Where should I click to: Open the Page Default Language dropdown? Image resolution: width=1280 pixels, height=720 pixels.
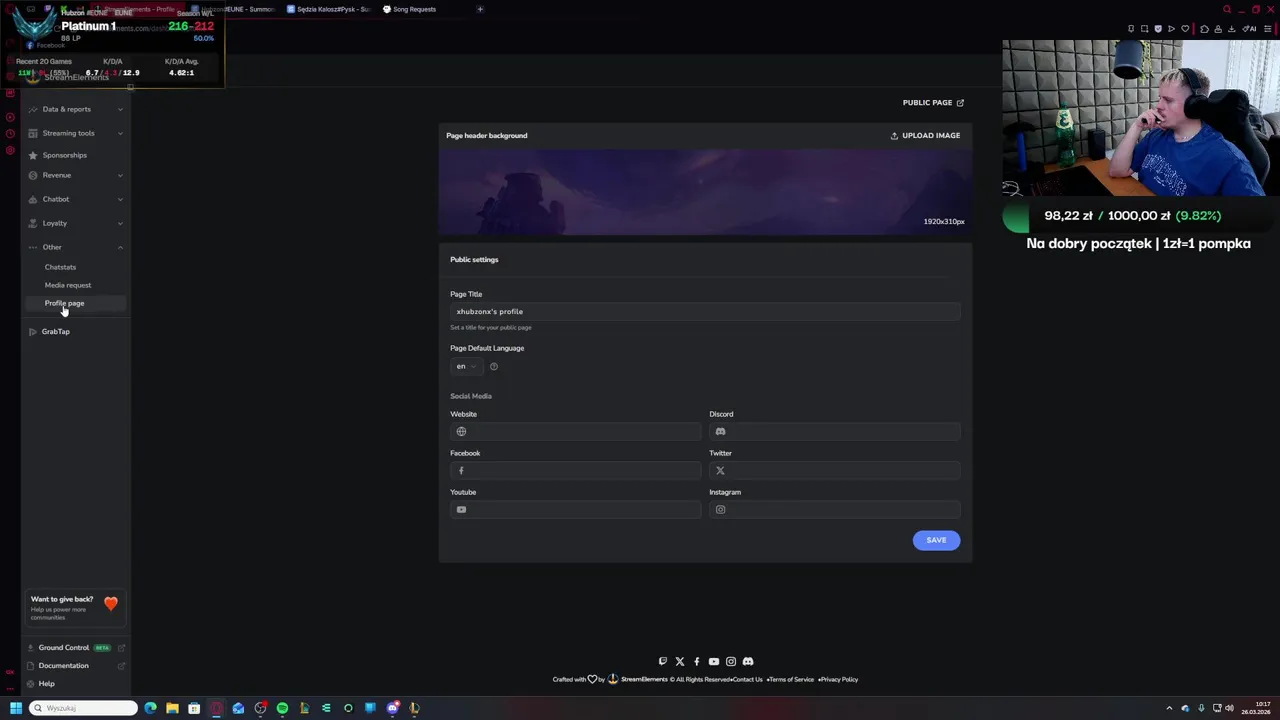[466, 366]
